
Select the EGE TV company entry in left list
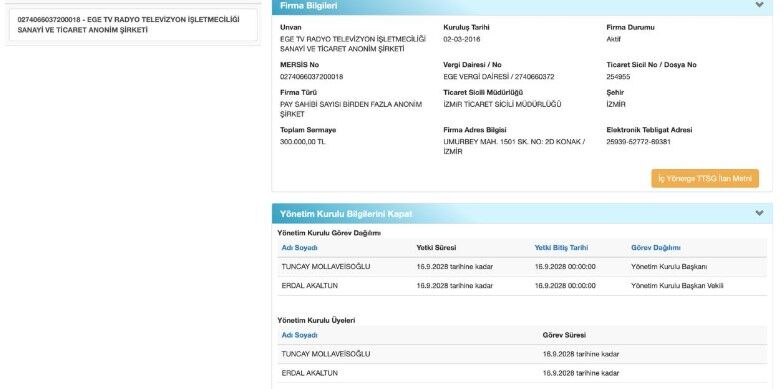[x=133, y=25]
